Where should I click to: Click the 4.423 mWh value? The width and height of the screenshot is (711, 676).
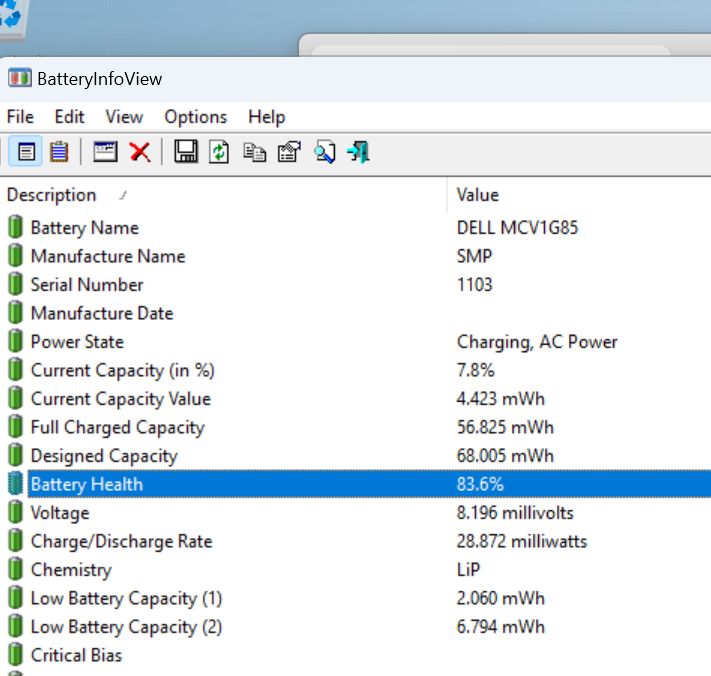point(500,399)
